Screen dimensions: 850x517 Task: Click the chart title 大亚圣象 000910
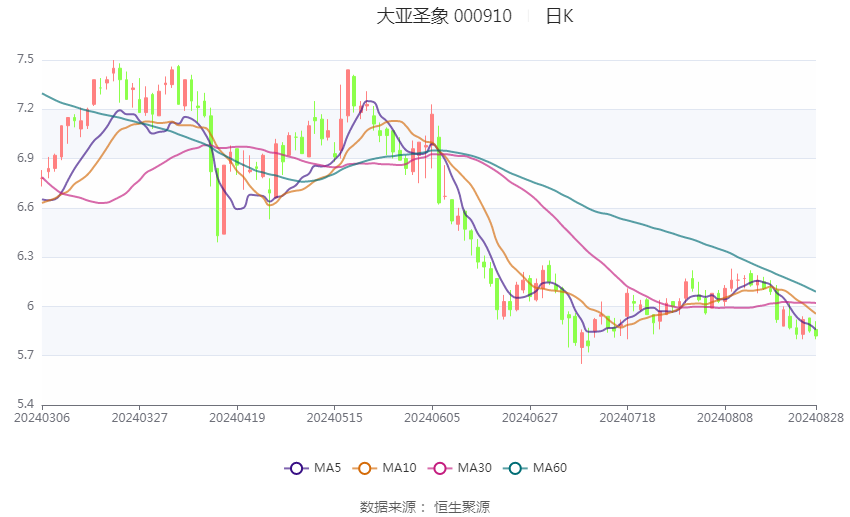(444, 16)
